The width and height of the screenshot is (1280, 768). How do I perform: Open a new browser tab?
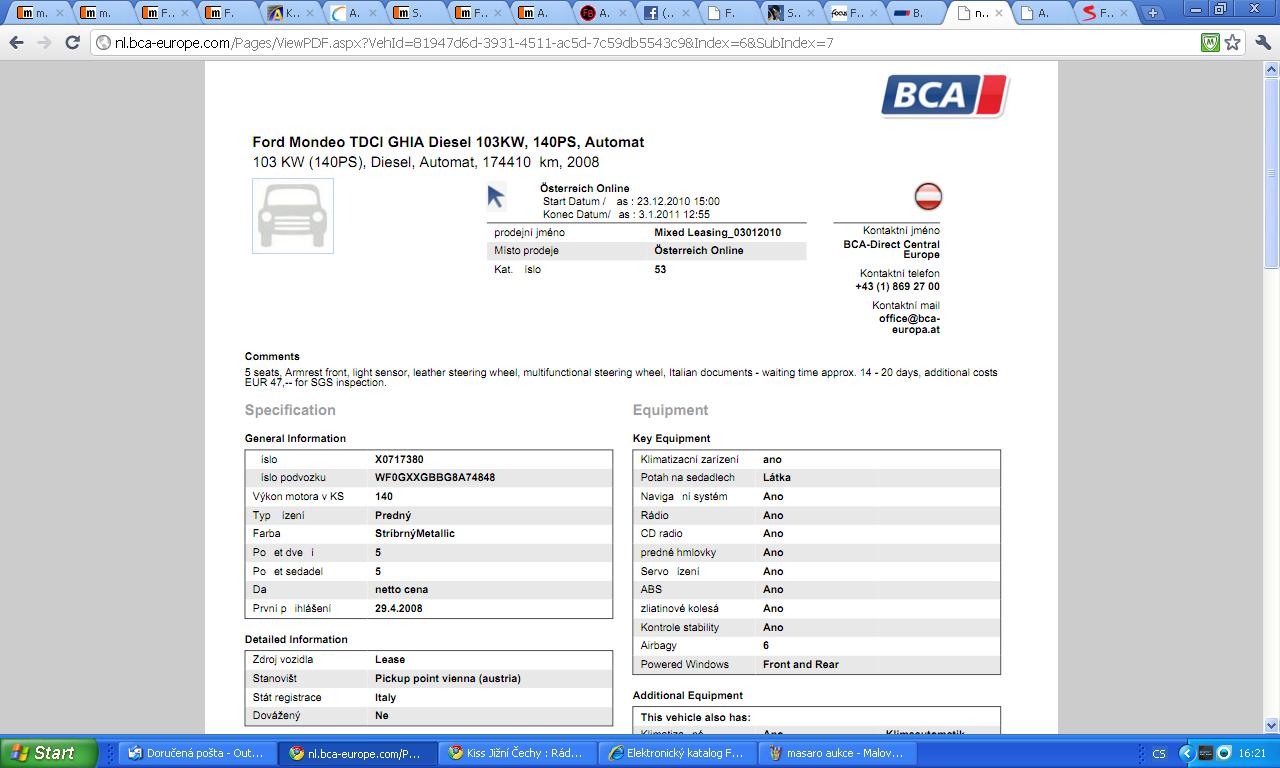click(x=1152, y=13)
